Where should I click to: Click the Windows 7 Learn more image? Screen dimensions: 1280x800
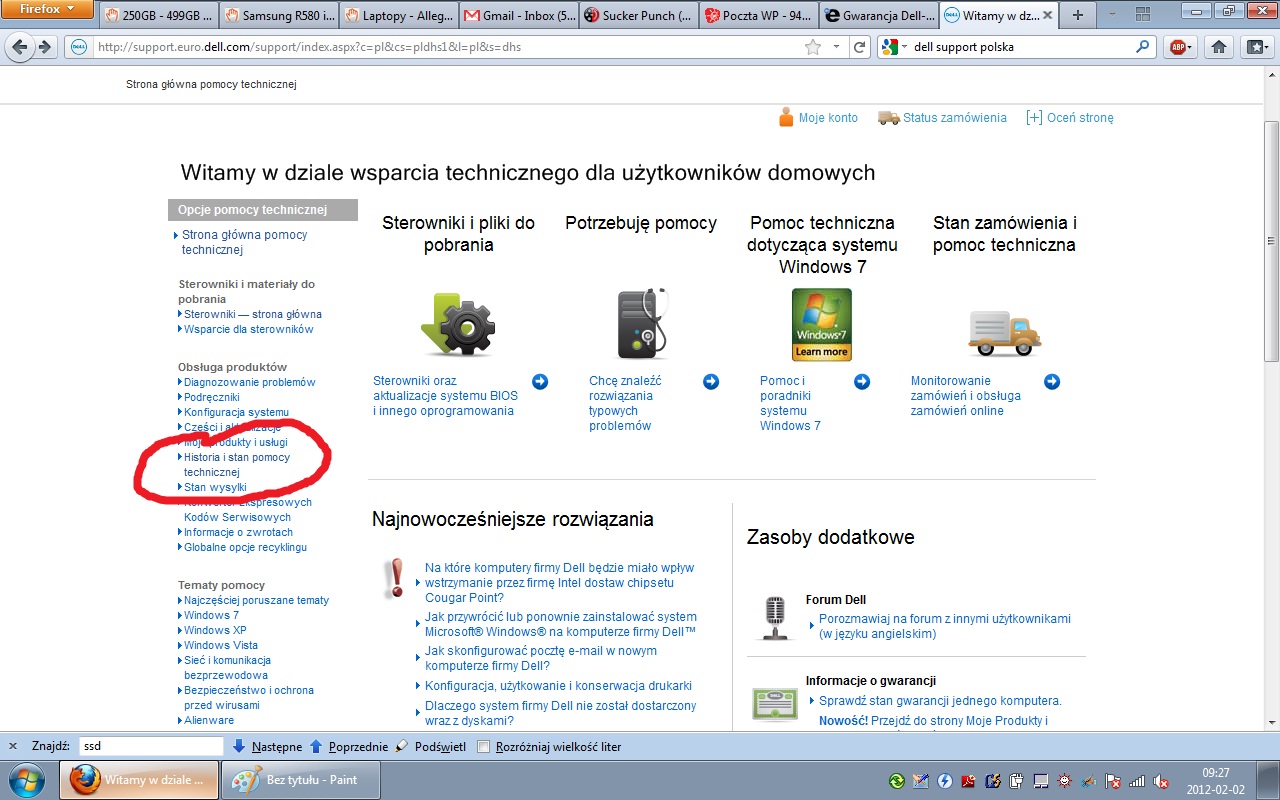821,324
